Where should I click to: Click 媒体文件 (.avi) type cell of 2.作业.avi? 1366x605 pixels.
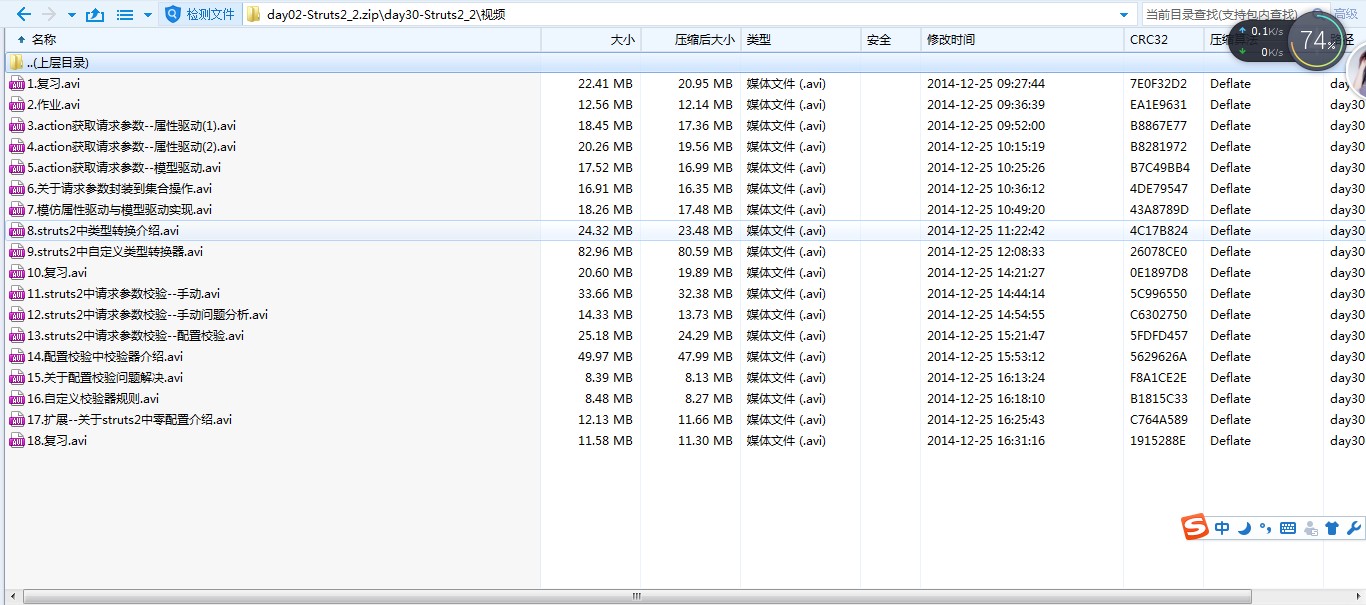click(786, 104)
